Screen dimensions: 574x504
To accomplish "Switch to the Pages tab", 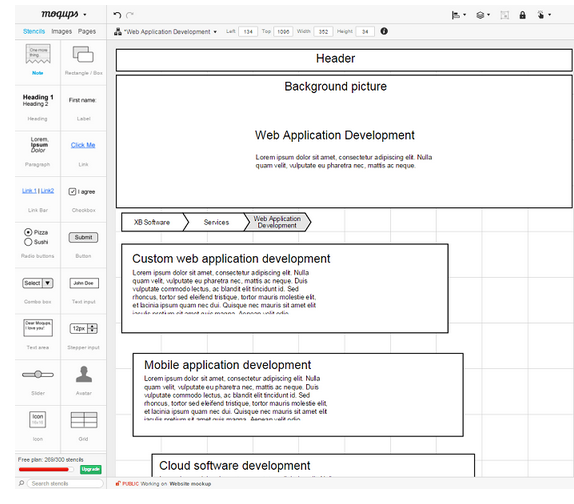I will coord(87,31).
